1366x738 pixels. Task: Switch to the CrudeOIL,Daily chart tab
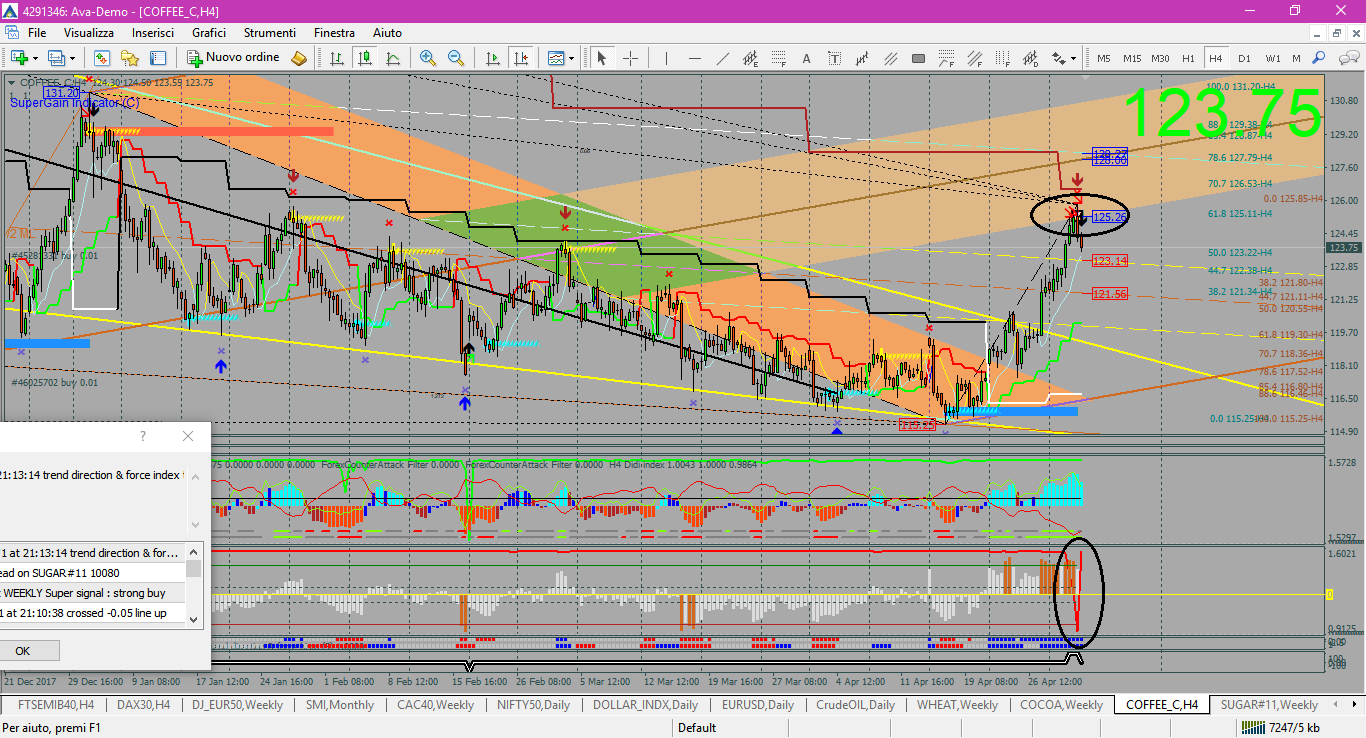(855, 705)
